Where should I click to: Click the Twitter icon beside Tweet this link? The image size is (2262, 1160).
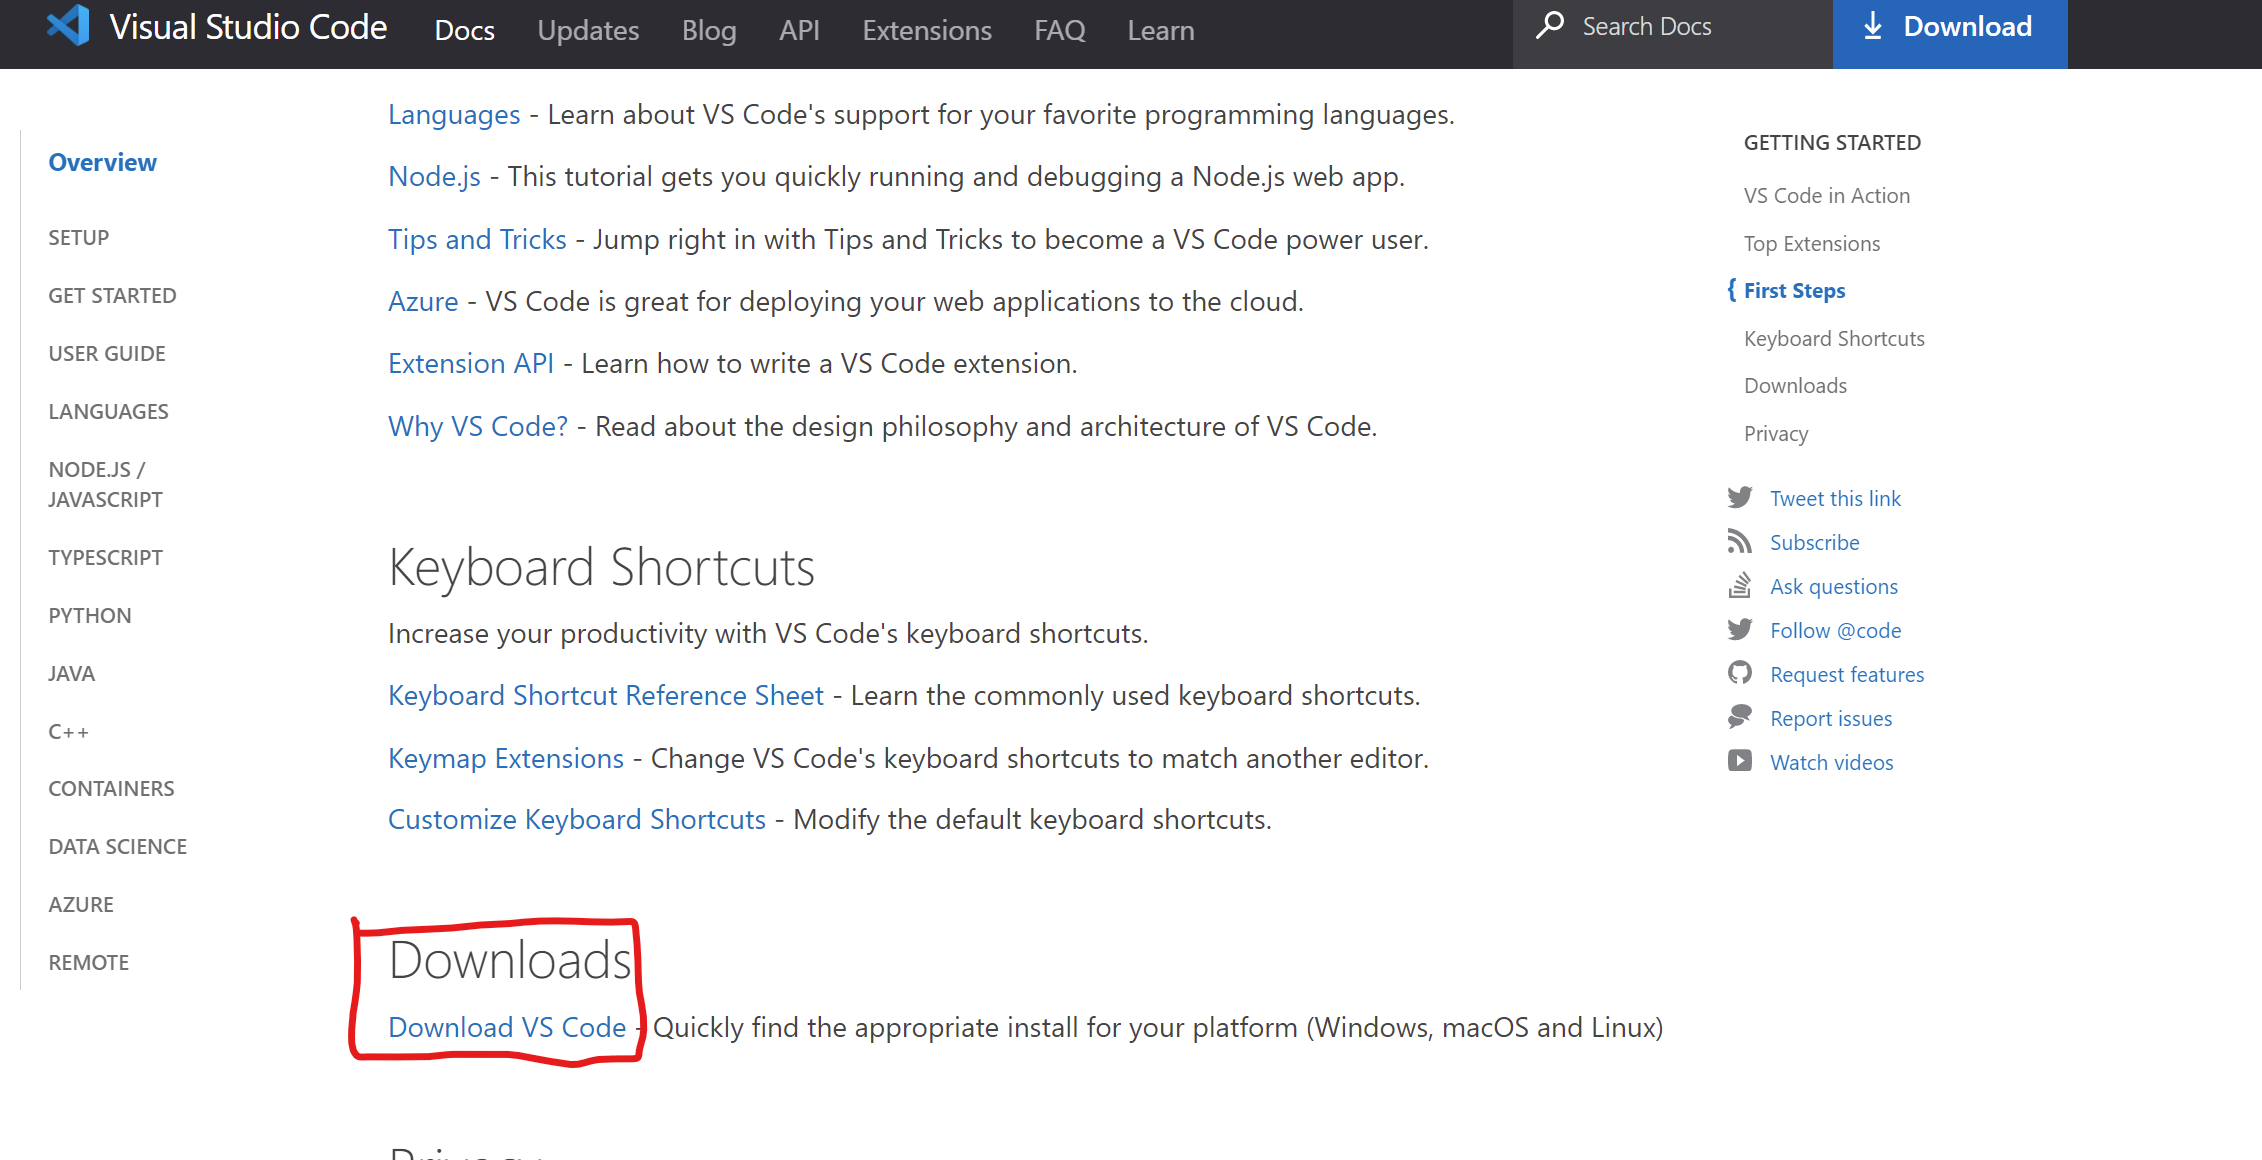pos(1740,498)
